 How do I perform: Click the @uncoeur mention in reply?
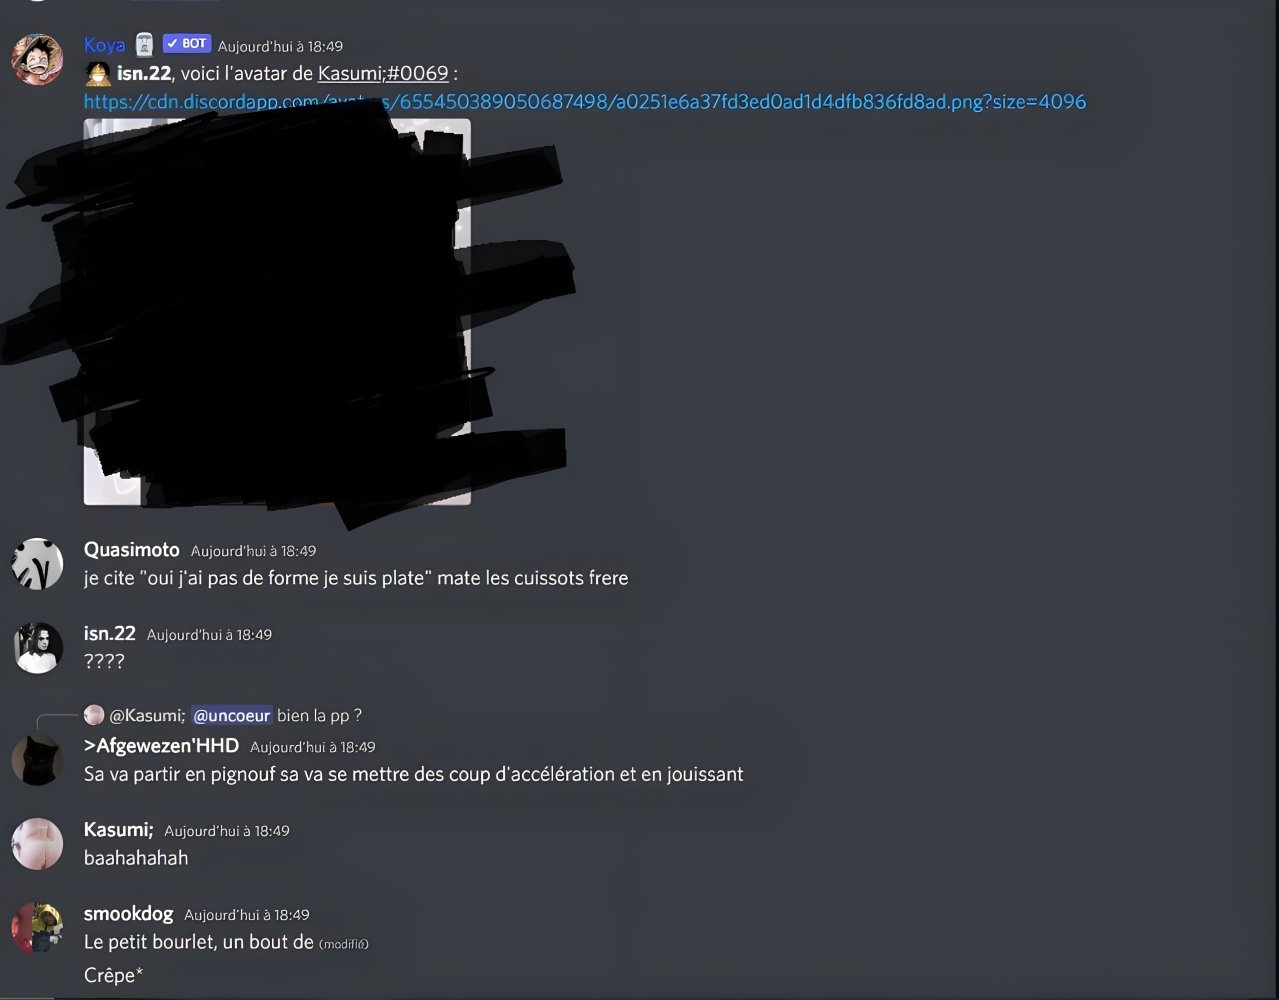231,716
